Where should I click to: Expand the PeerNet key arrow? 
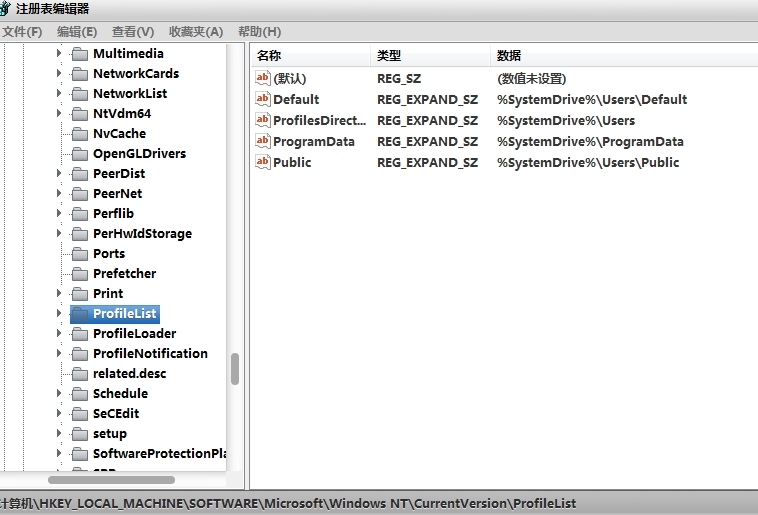[x=59, y=193]
